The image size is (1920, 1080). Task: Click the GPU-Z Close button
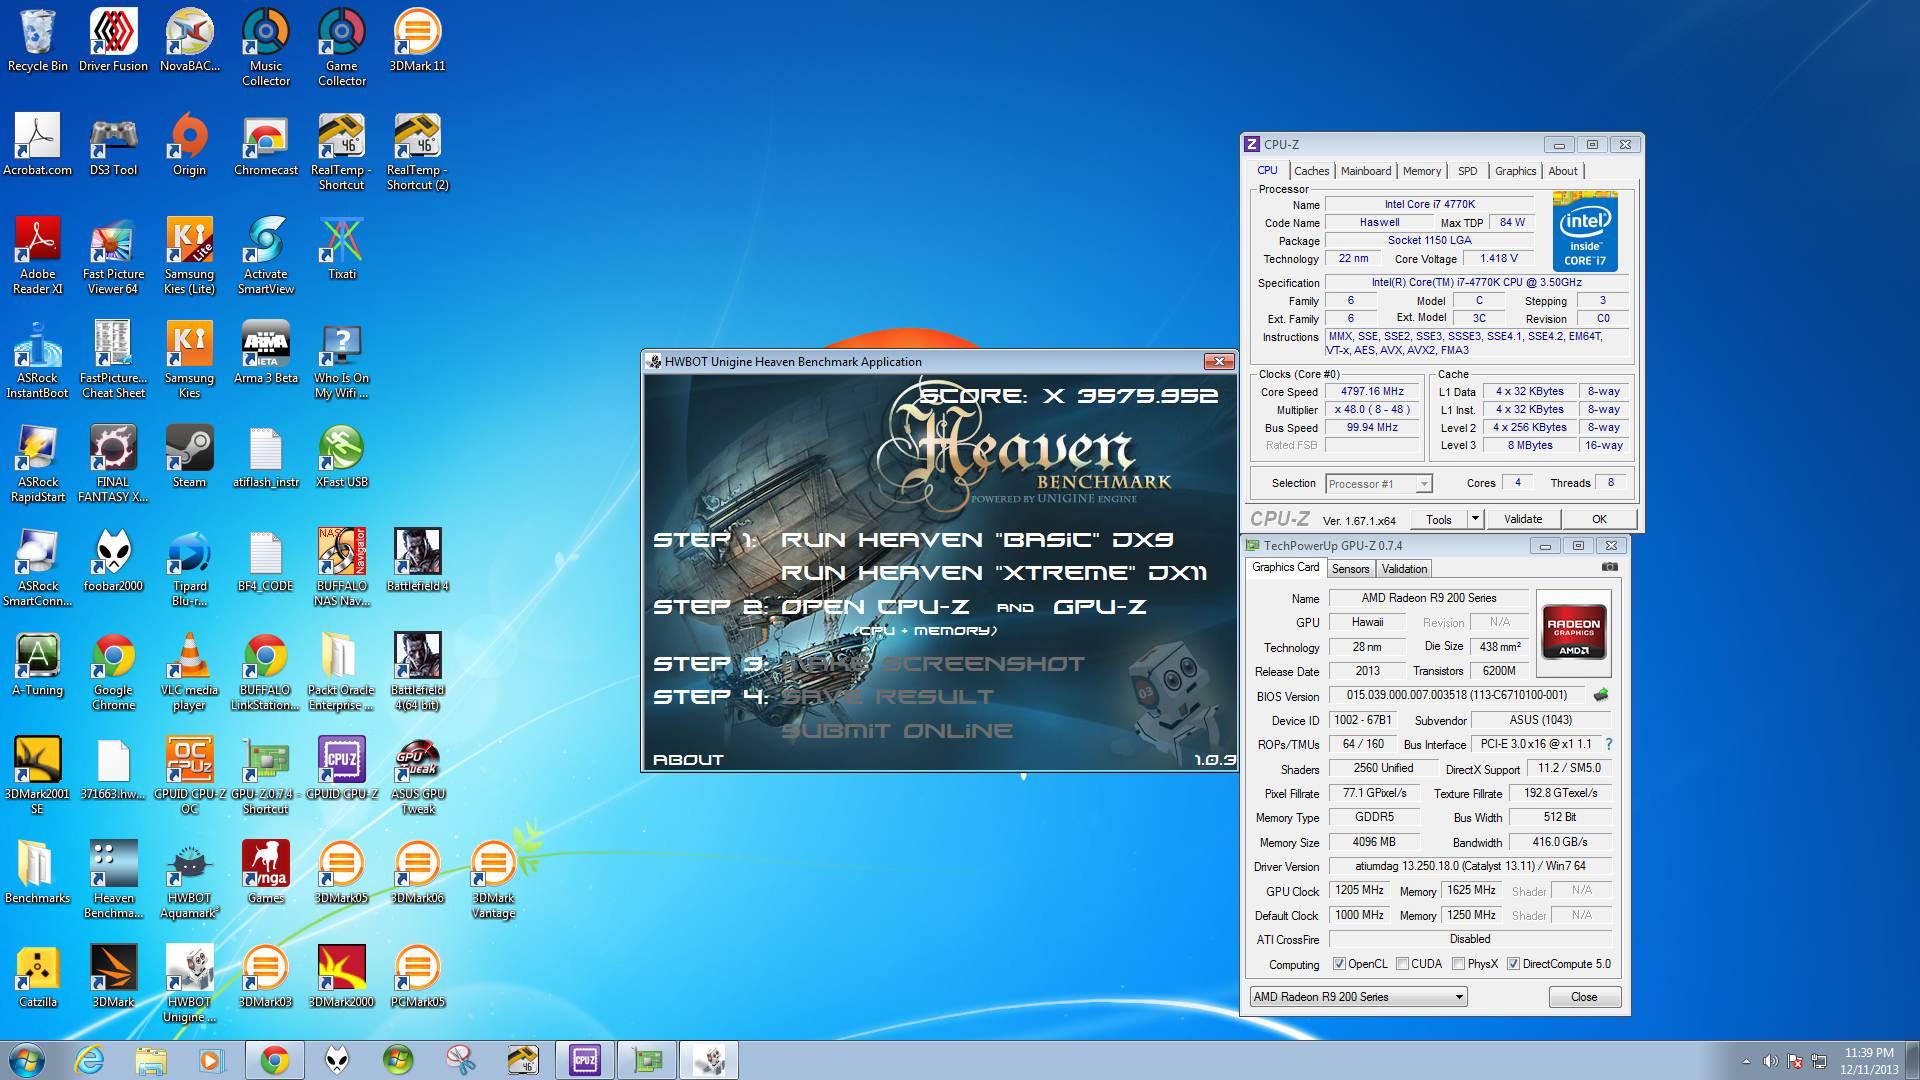point(1584,997)
